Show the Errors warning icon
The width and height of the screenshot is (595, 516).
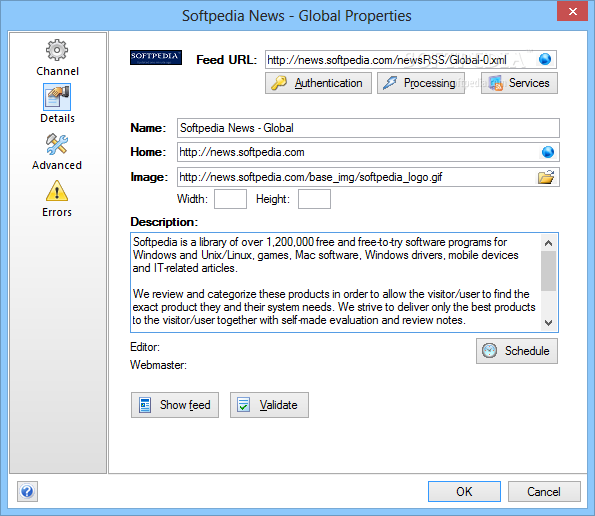pos(57,191)
